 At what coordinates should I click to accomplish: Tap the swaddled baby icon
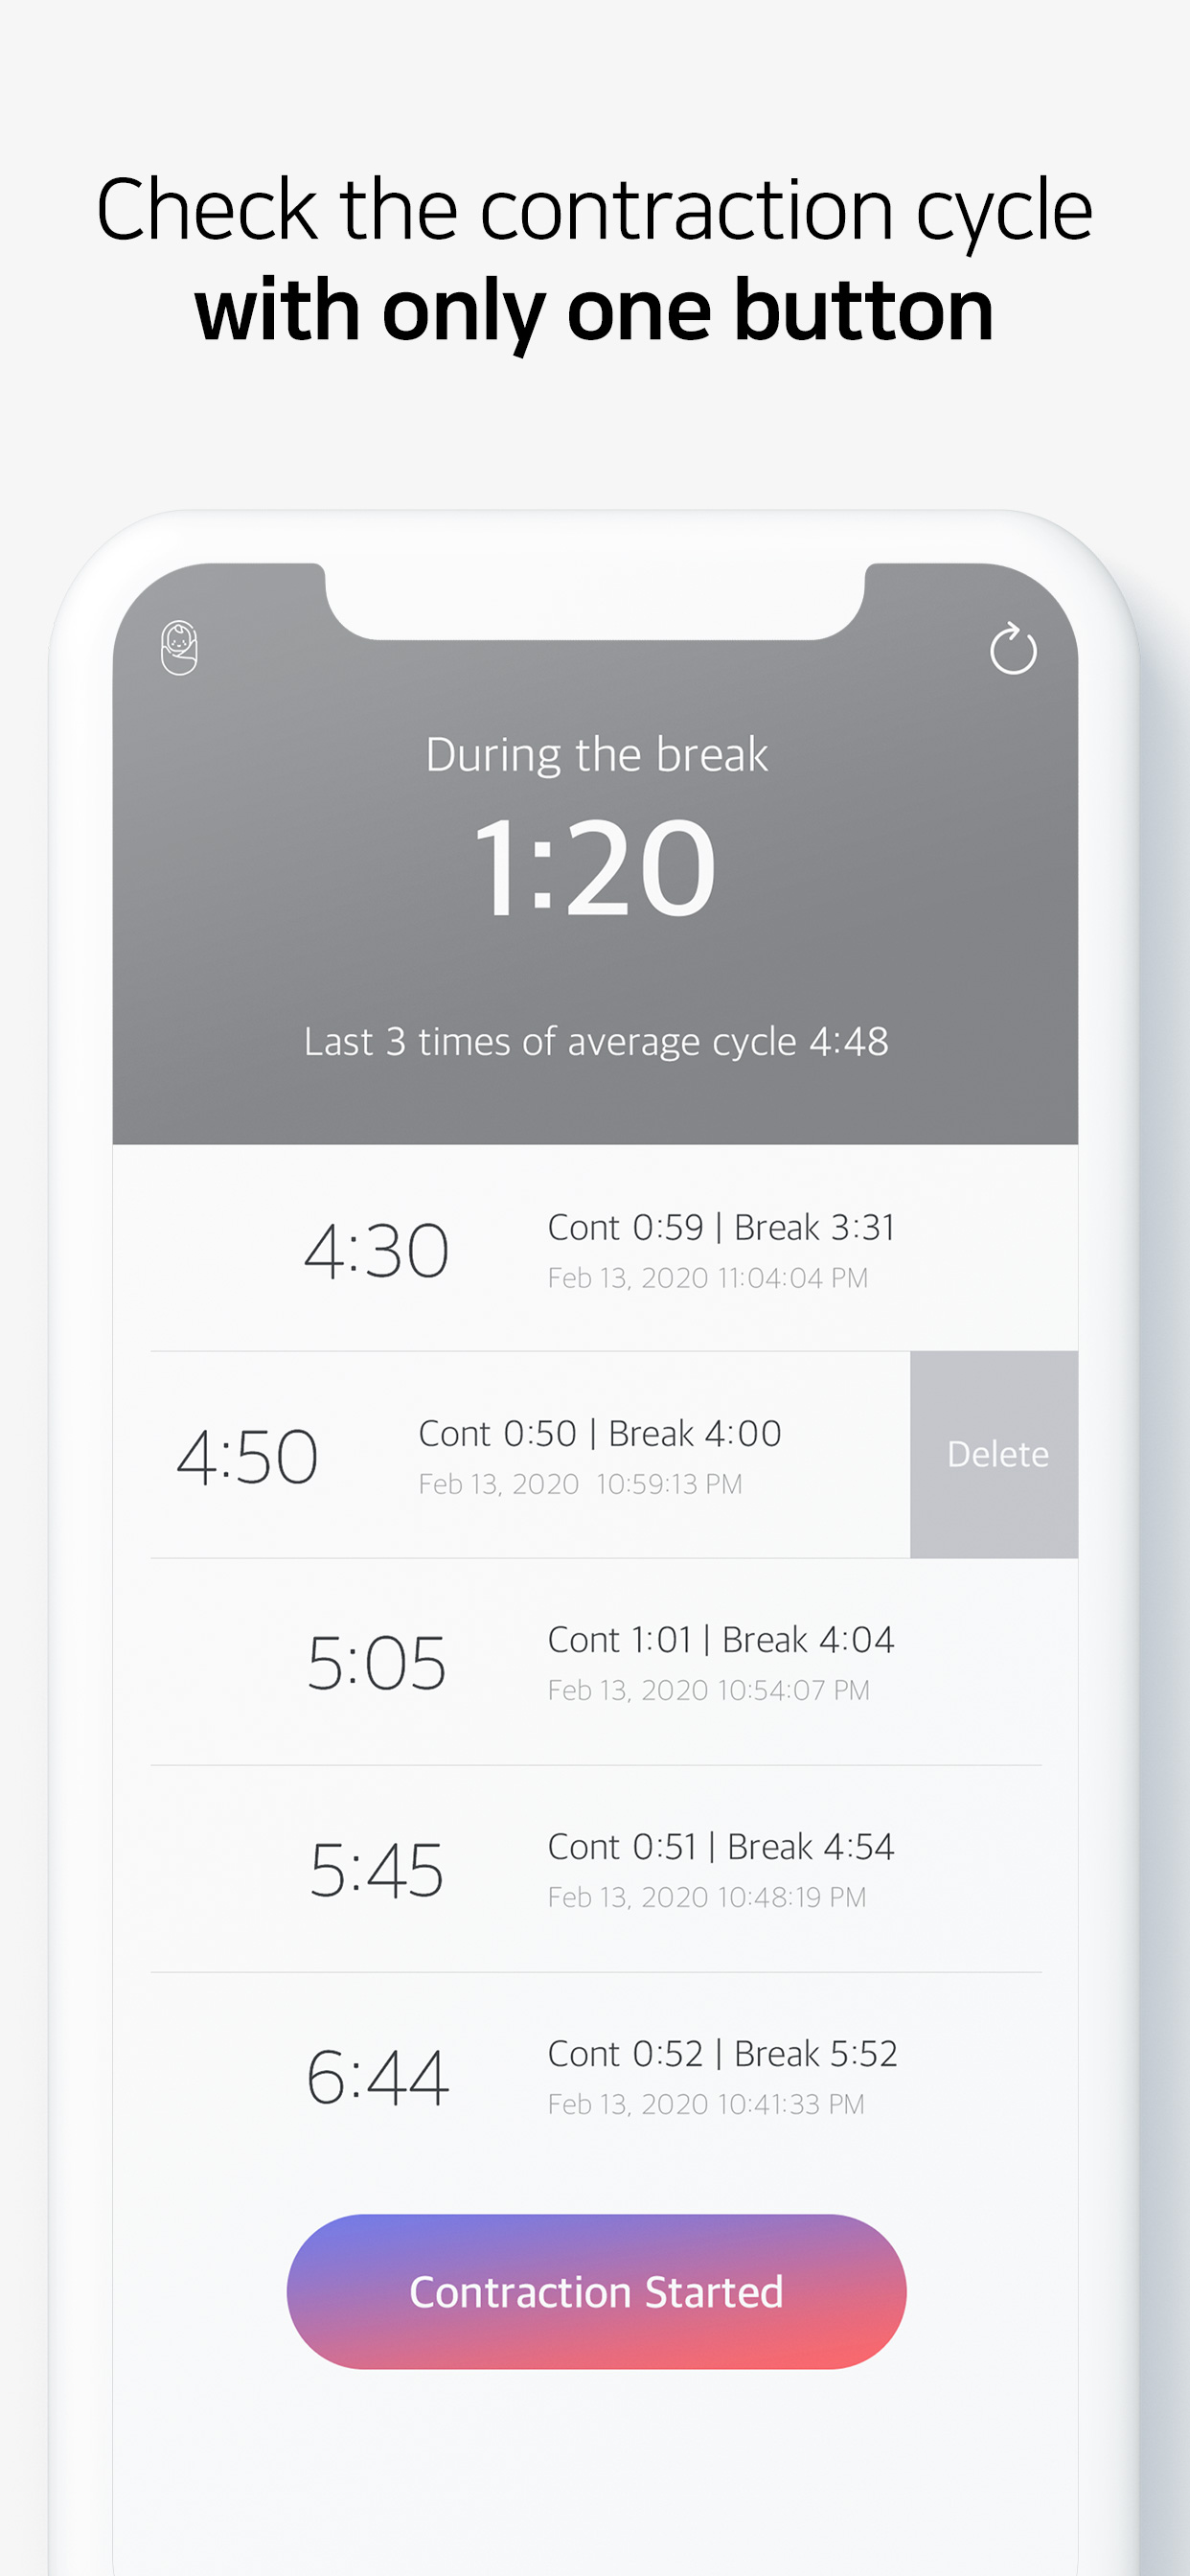(x=179, y=648)
